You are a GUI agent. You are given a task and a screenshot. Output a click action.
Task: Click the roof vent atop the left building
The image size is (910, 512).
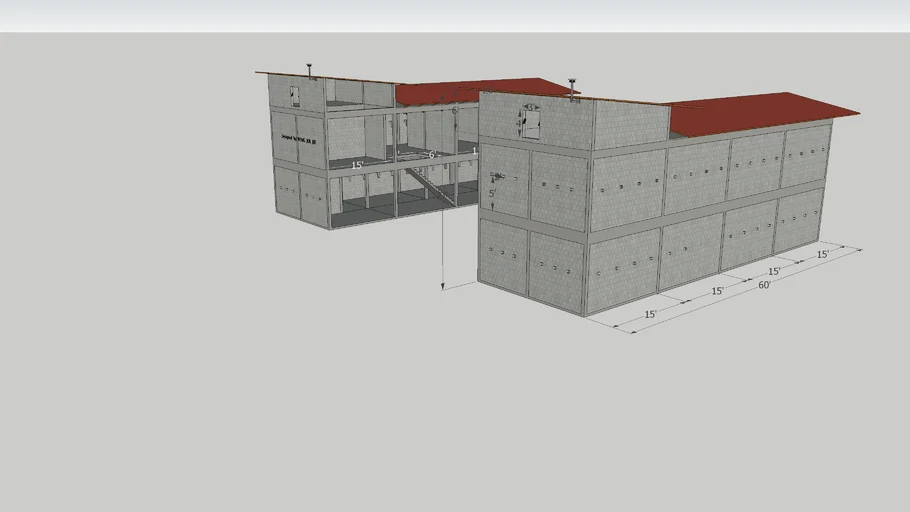click(x=311, y=70)
